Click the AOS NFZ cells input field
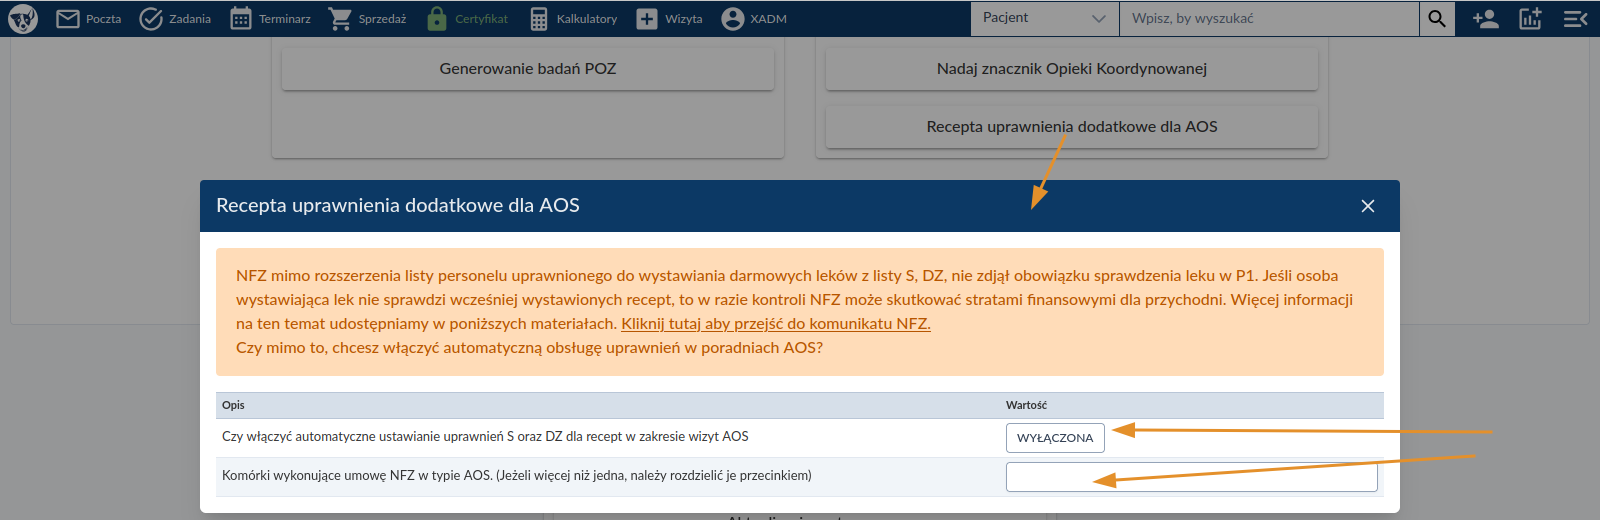1600x520 pixels. click(x=1191, y=477)
